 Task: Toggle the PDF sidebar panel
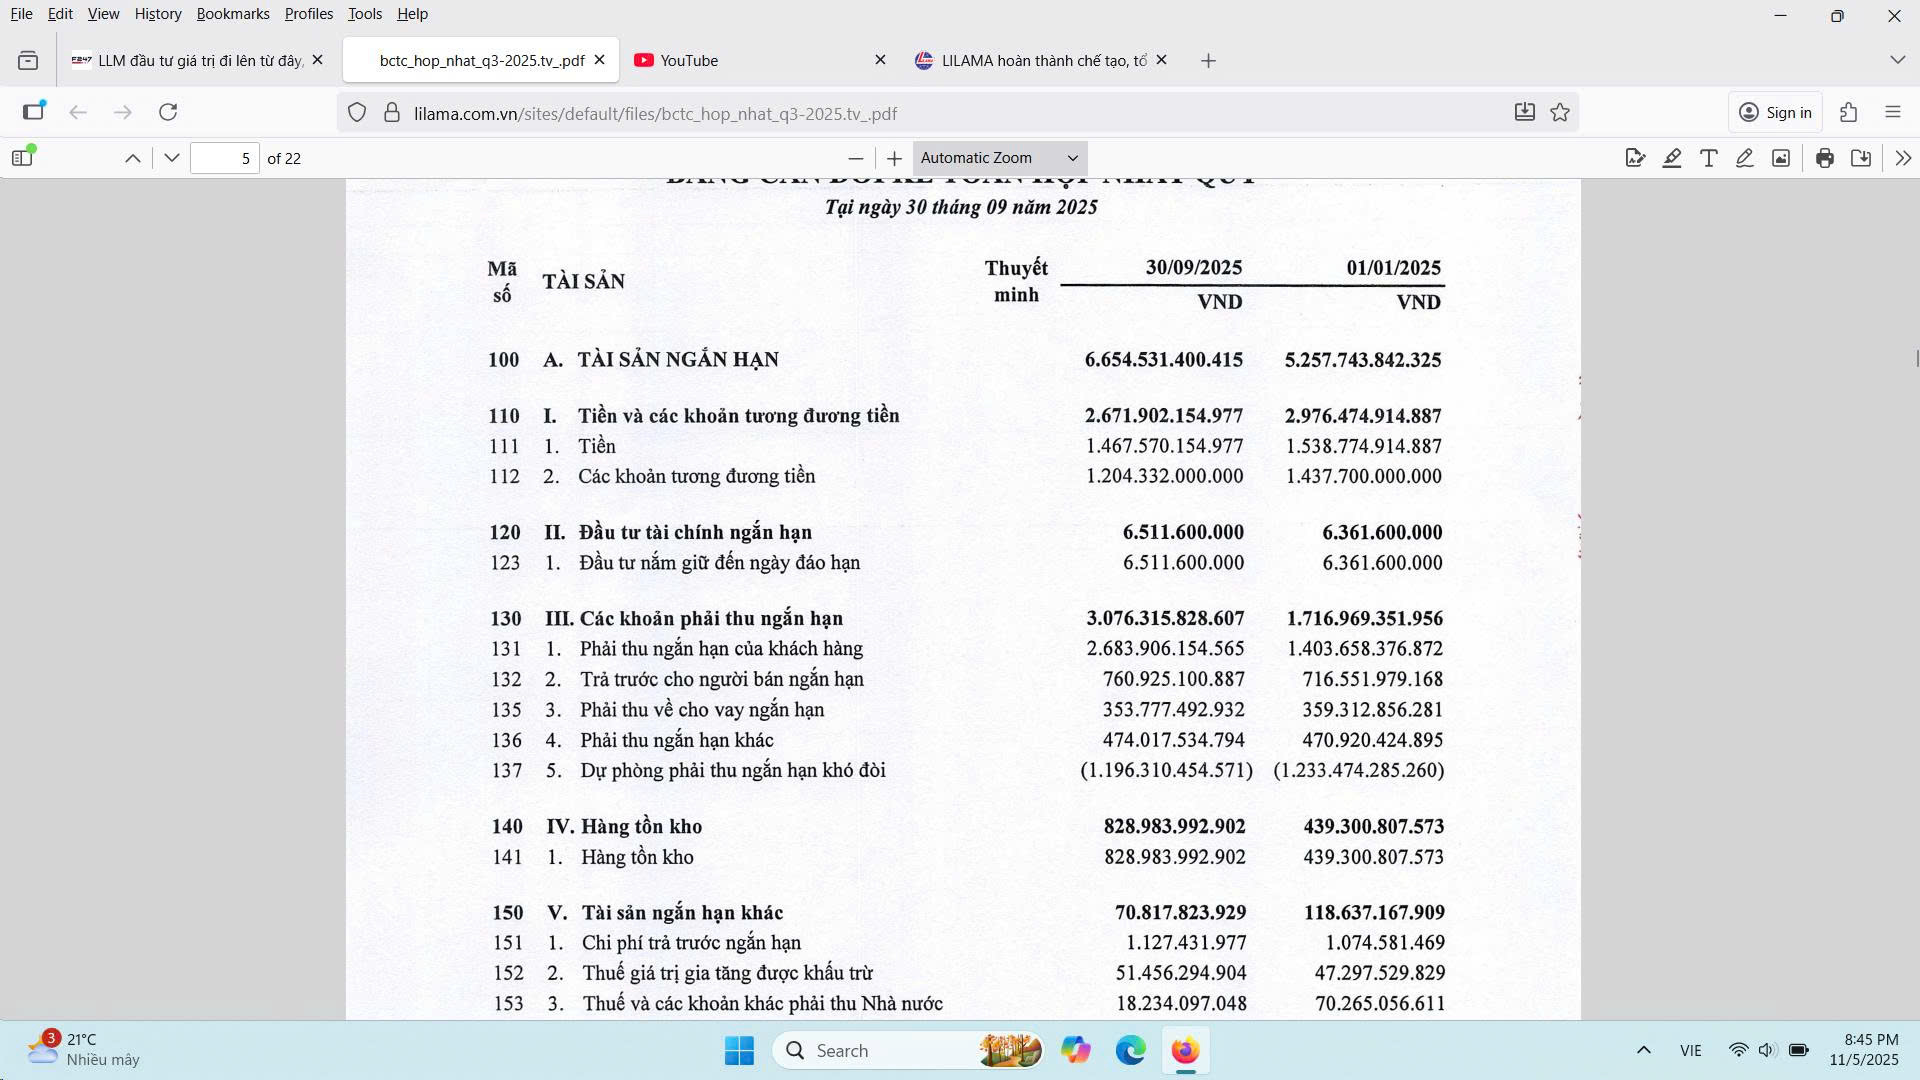click(x=22, y=158)
